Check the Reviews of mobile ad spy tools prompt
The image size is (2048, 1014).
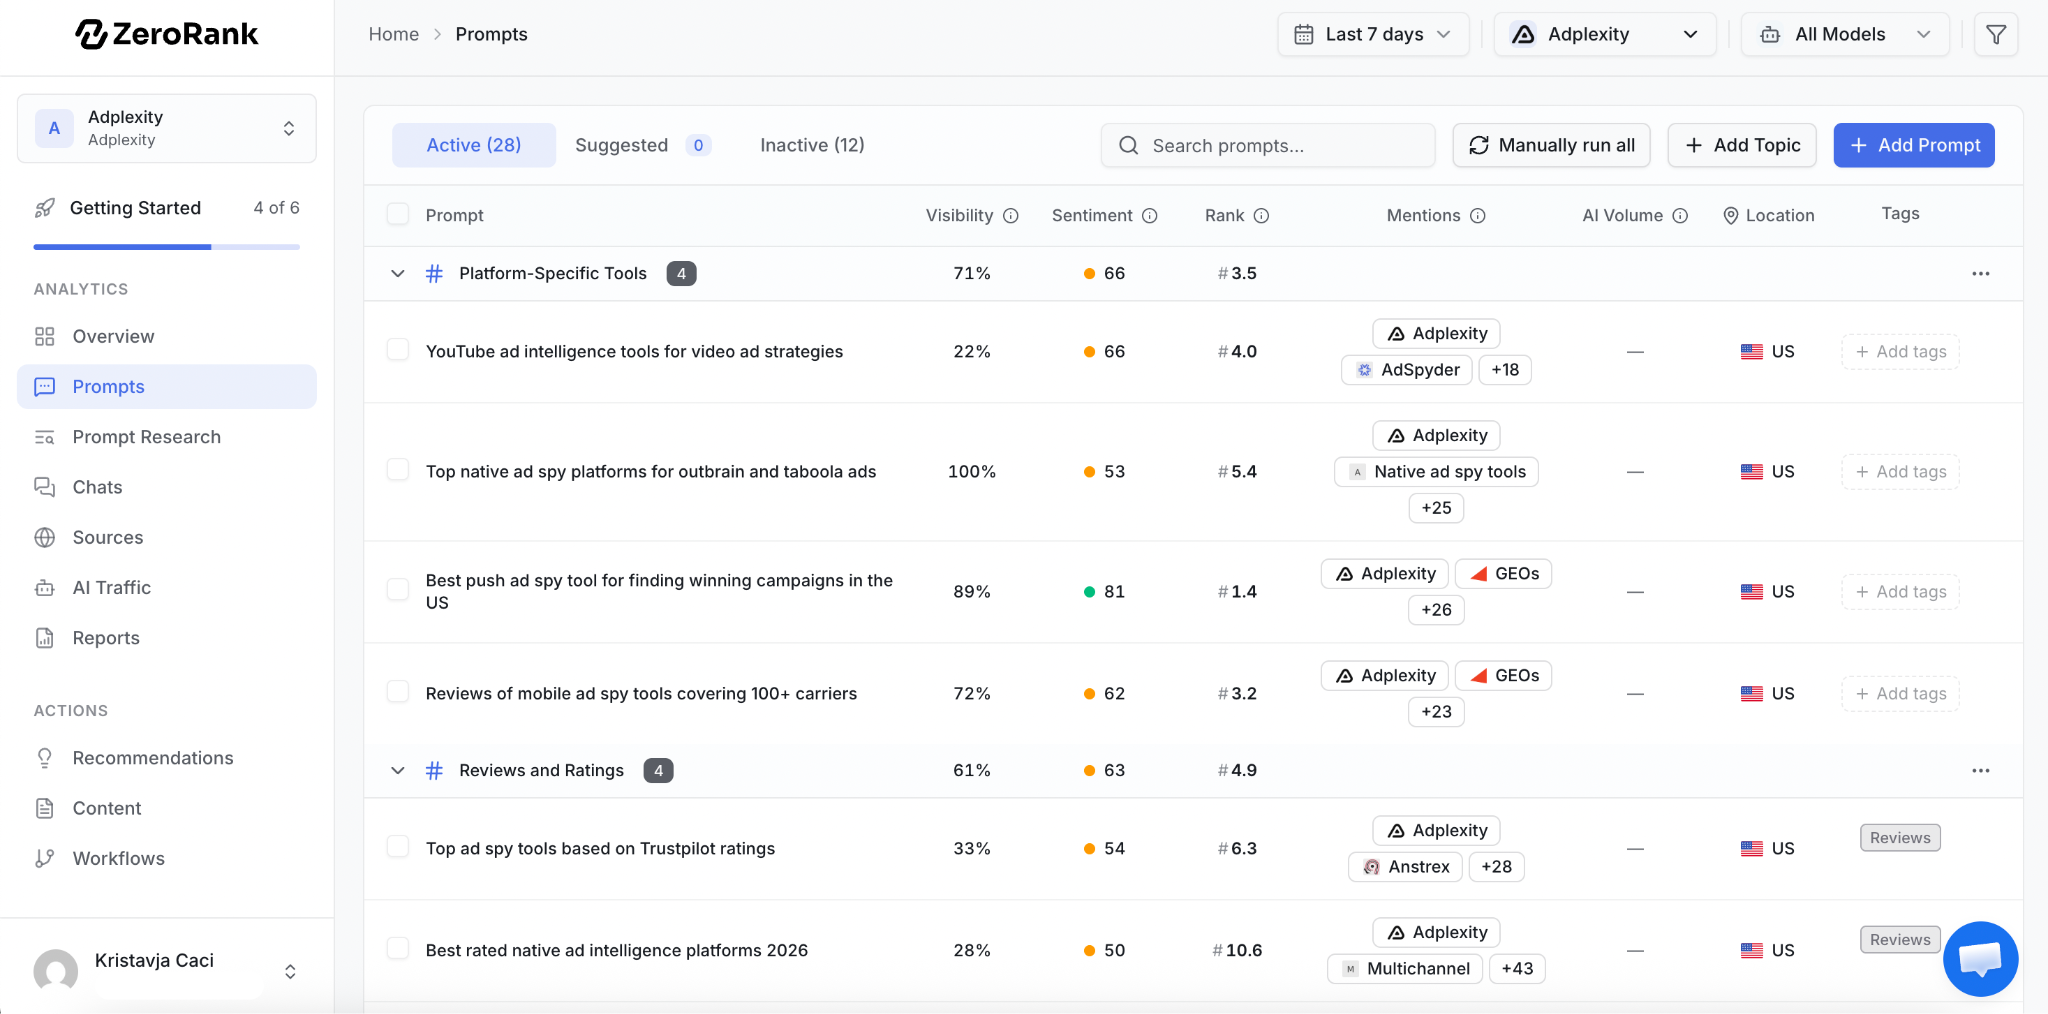pyautogui.click(x=398, y=692)
